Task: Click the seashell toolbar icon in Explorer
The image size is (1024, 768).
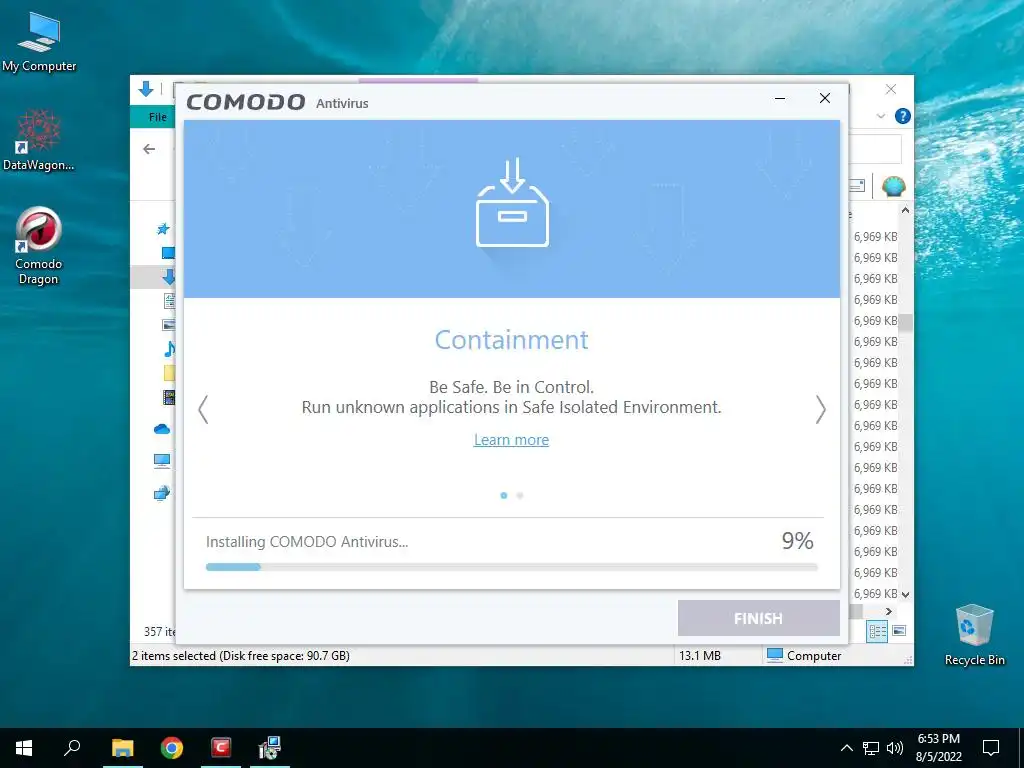Action: (x=893, y=186)
